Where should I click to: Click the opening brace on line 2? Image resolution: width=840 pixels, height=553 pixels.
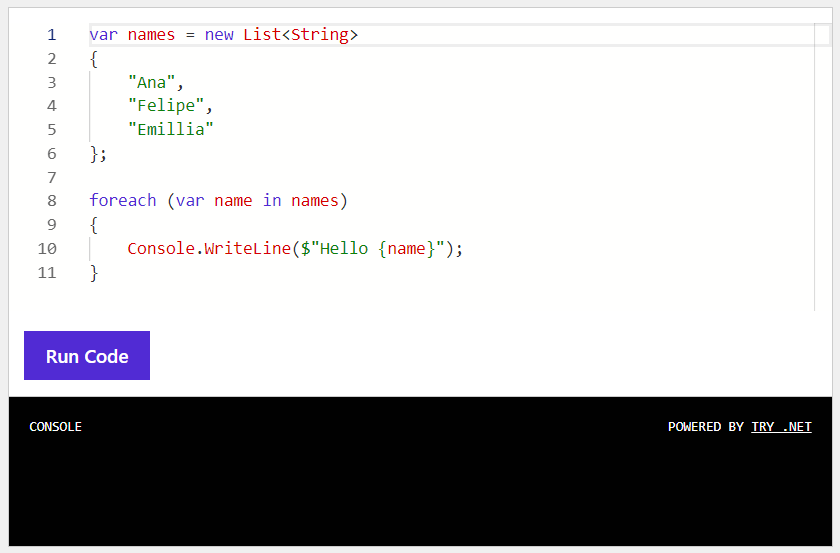(x=94, y=58)
